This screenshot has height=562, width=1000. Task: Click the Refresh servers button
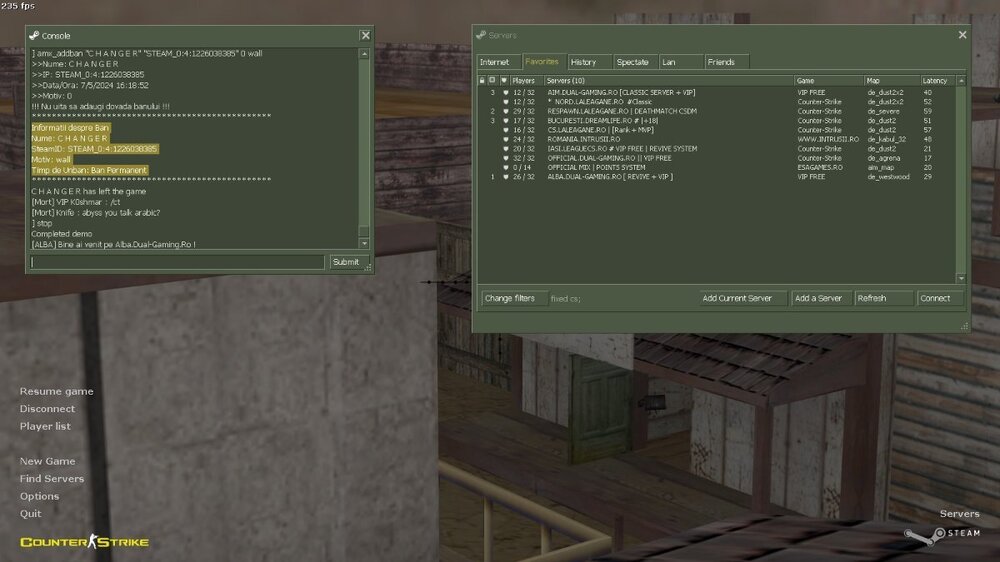[883, 298]
